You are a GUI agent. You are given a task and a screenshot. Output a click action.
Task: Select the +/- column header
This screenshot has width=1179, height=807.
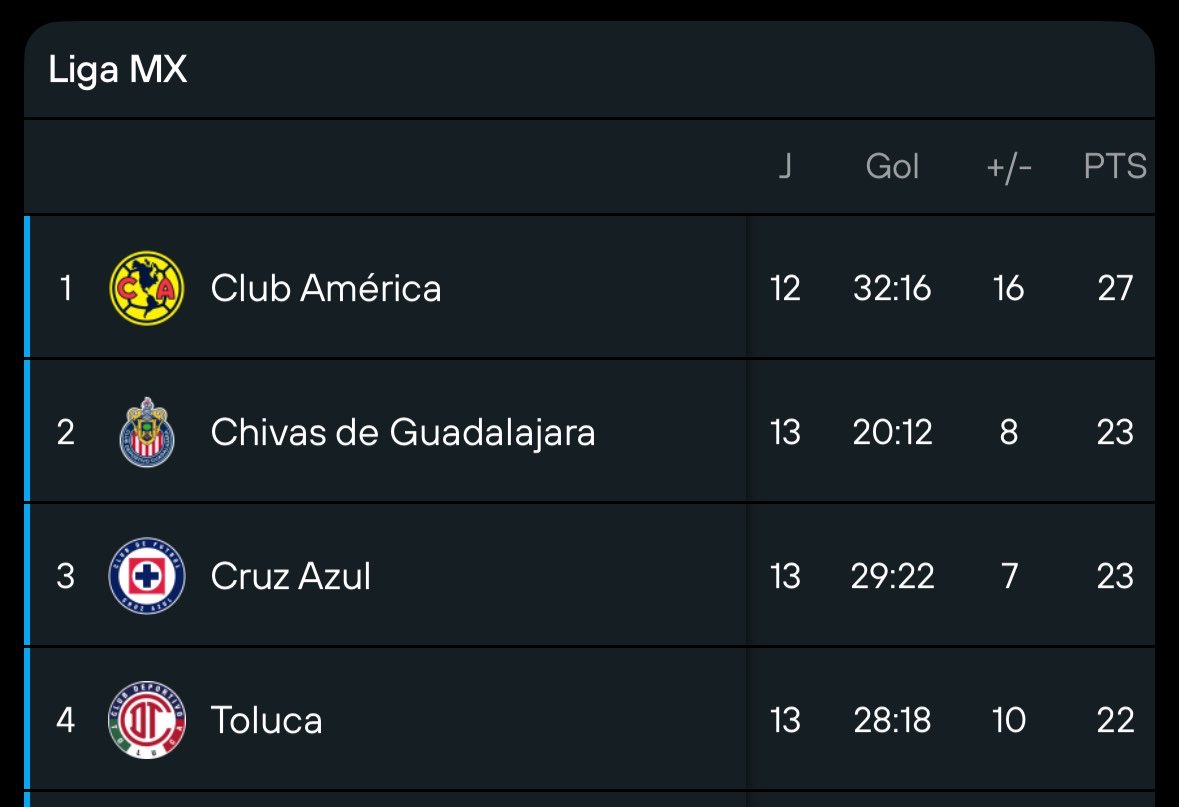coord(1008,166)
